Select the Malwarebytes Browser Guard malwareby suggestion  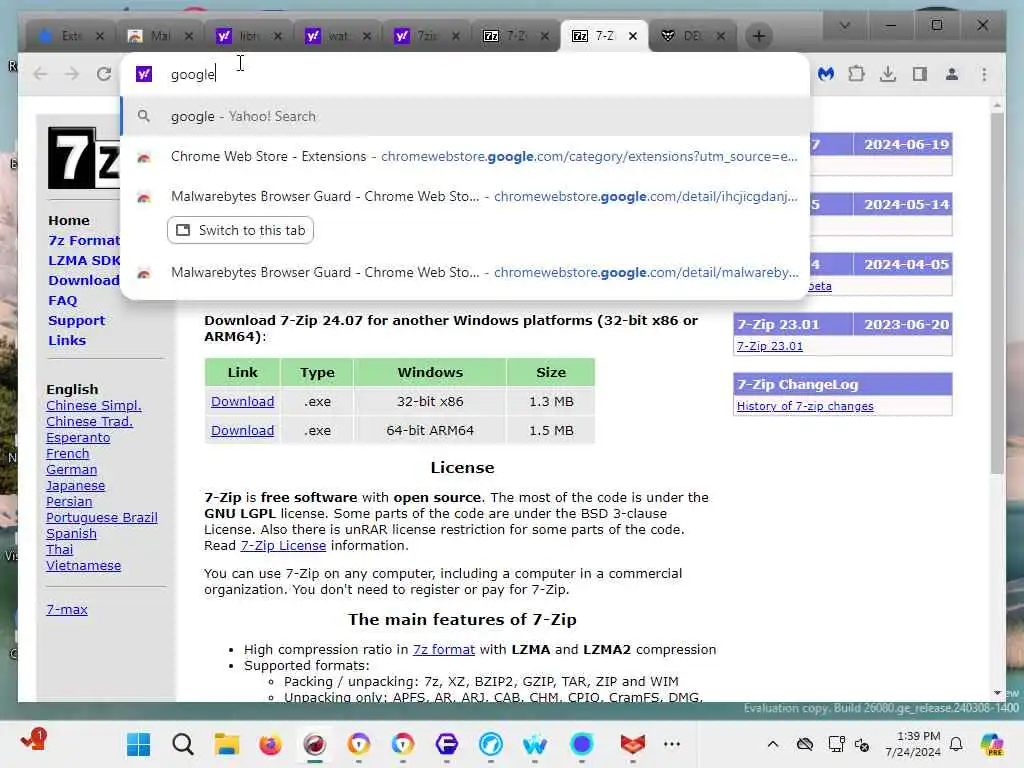point(465,272)
